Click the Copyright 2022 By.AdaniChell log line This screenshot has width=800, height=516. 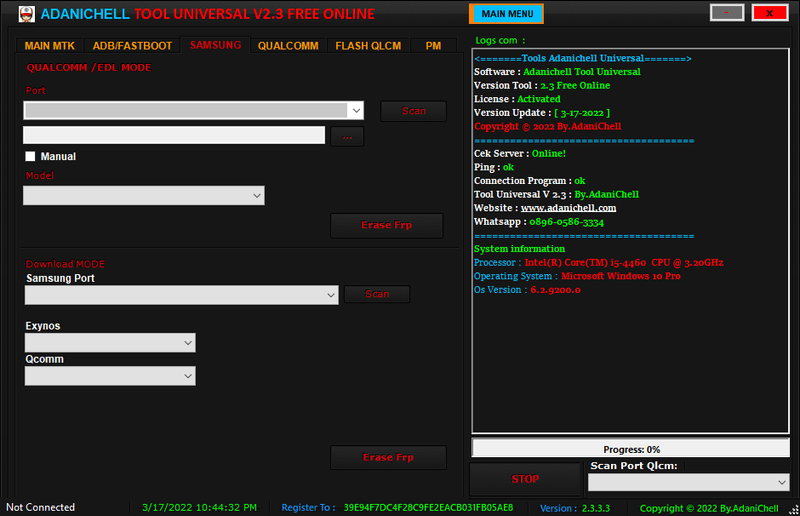click(547, 127)
